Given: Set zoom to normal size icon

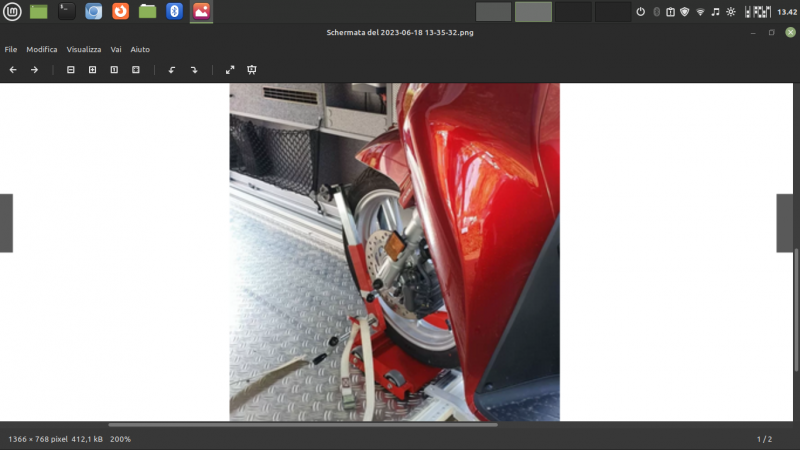Looking at the screenshot, I should point(114,70).
